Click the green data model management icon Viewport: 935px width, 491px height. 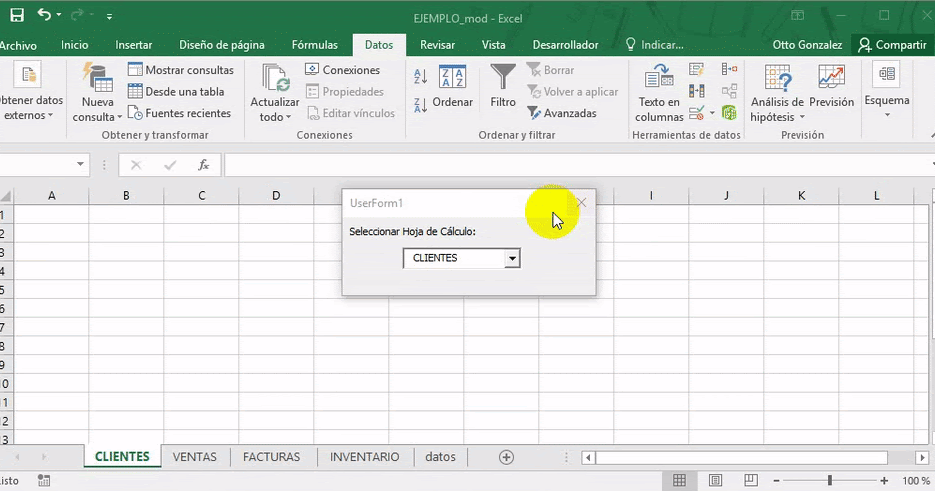click(729, 112)
